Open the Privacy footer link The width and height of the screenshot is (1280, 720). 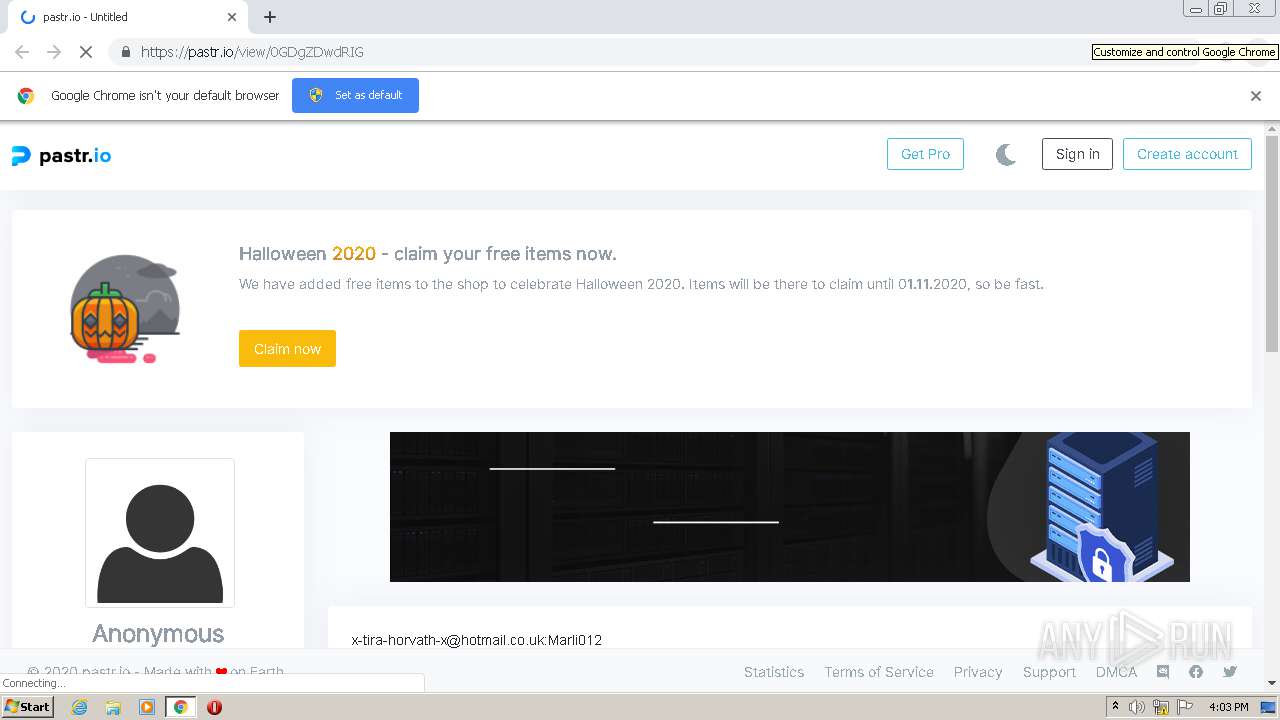(978, 672)
